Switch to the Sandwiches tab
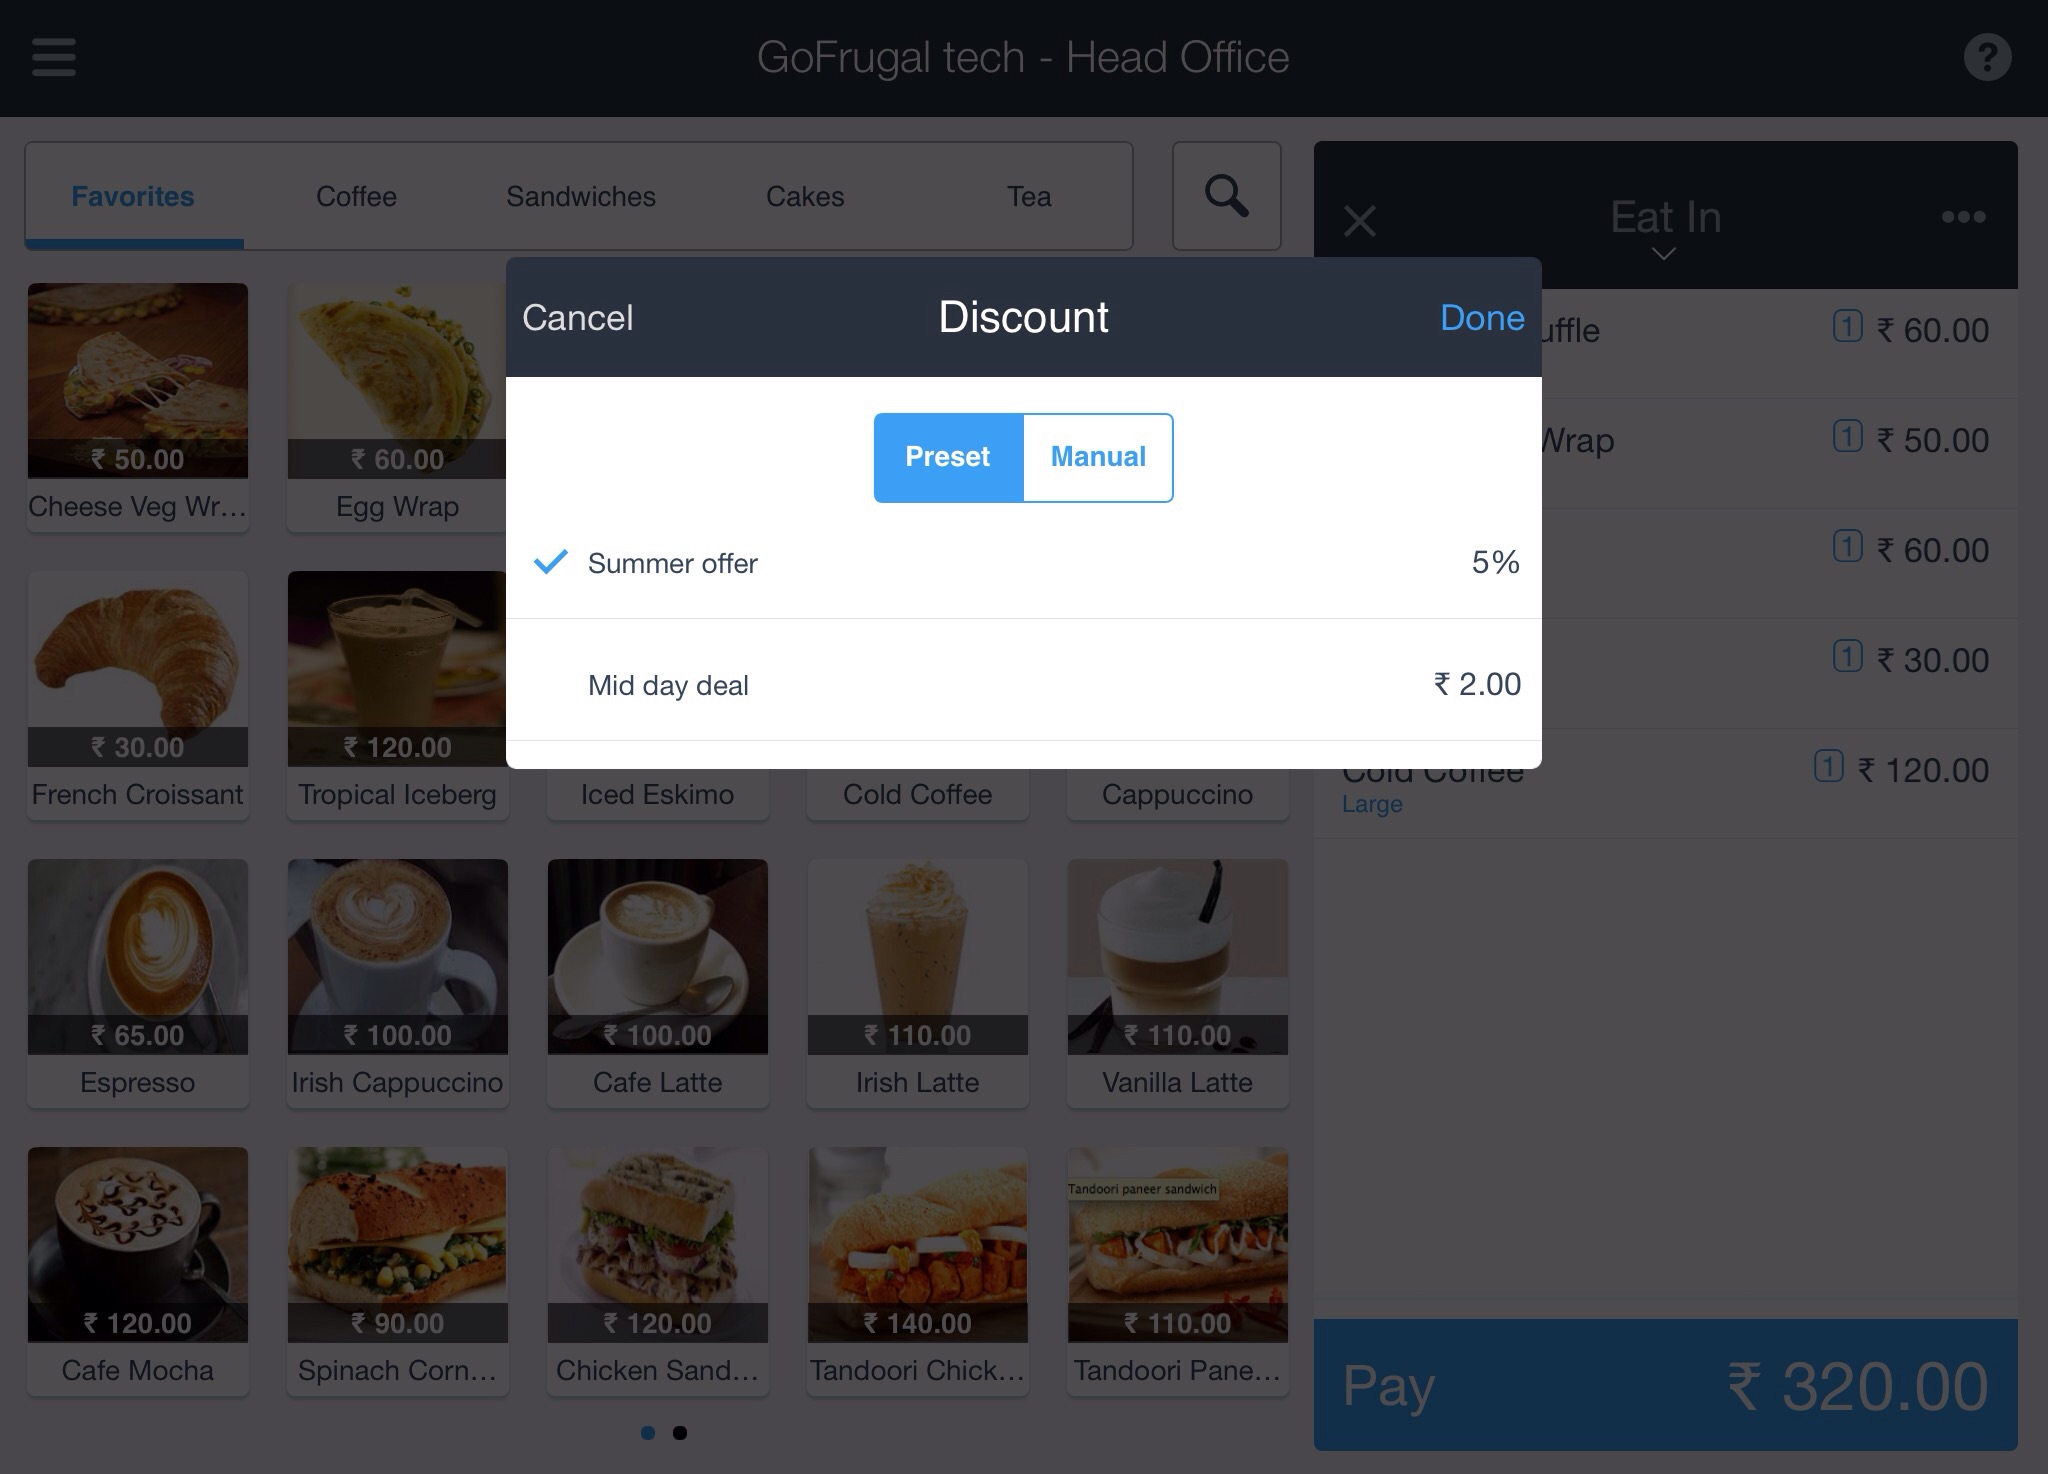The height and width of the screenshot is (1474, 2048). pos(581,196)
